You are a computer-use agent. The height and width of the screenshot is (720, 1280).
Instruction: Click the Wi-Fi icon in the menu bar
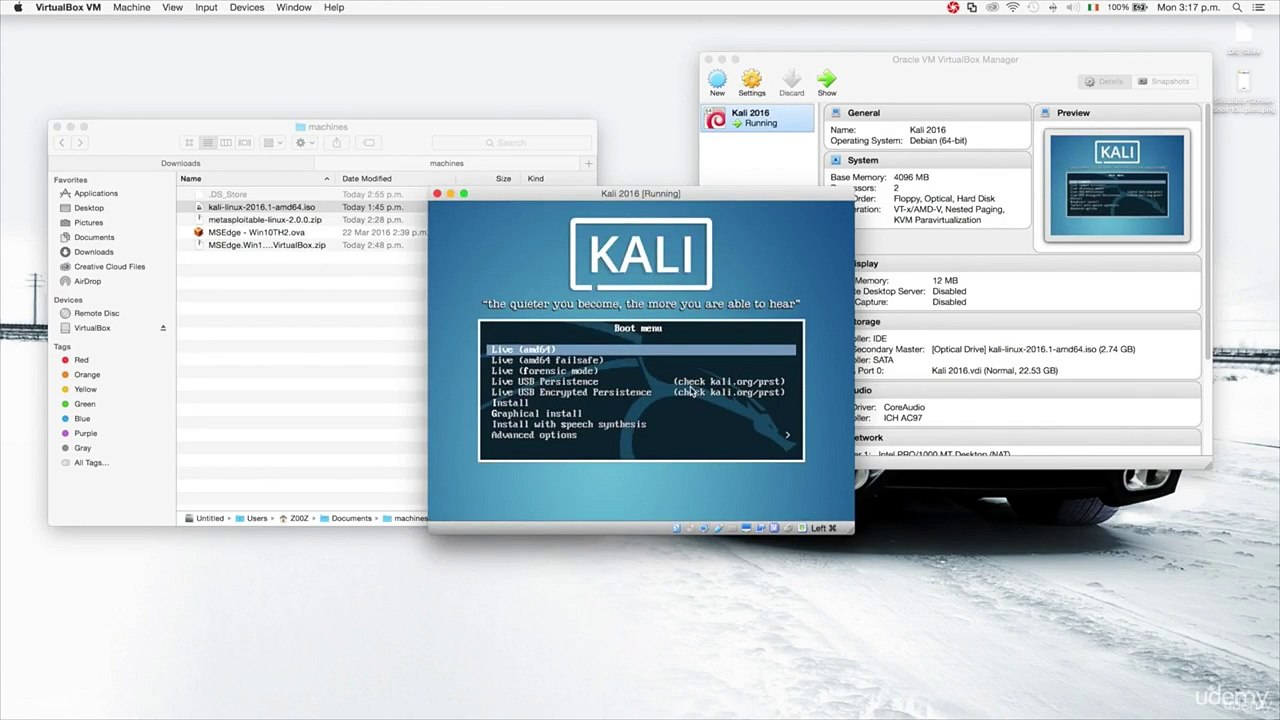[x=1013, y=7]
